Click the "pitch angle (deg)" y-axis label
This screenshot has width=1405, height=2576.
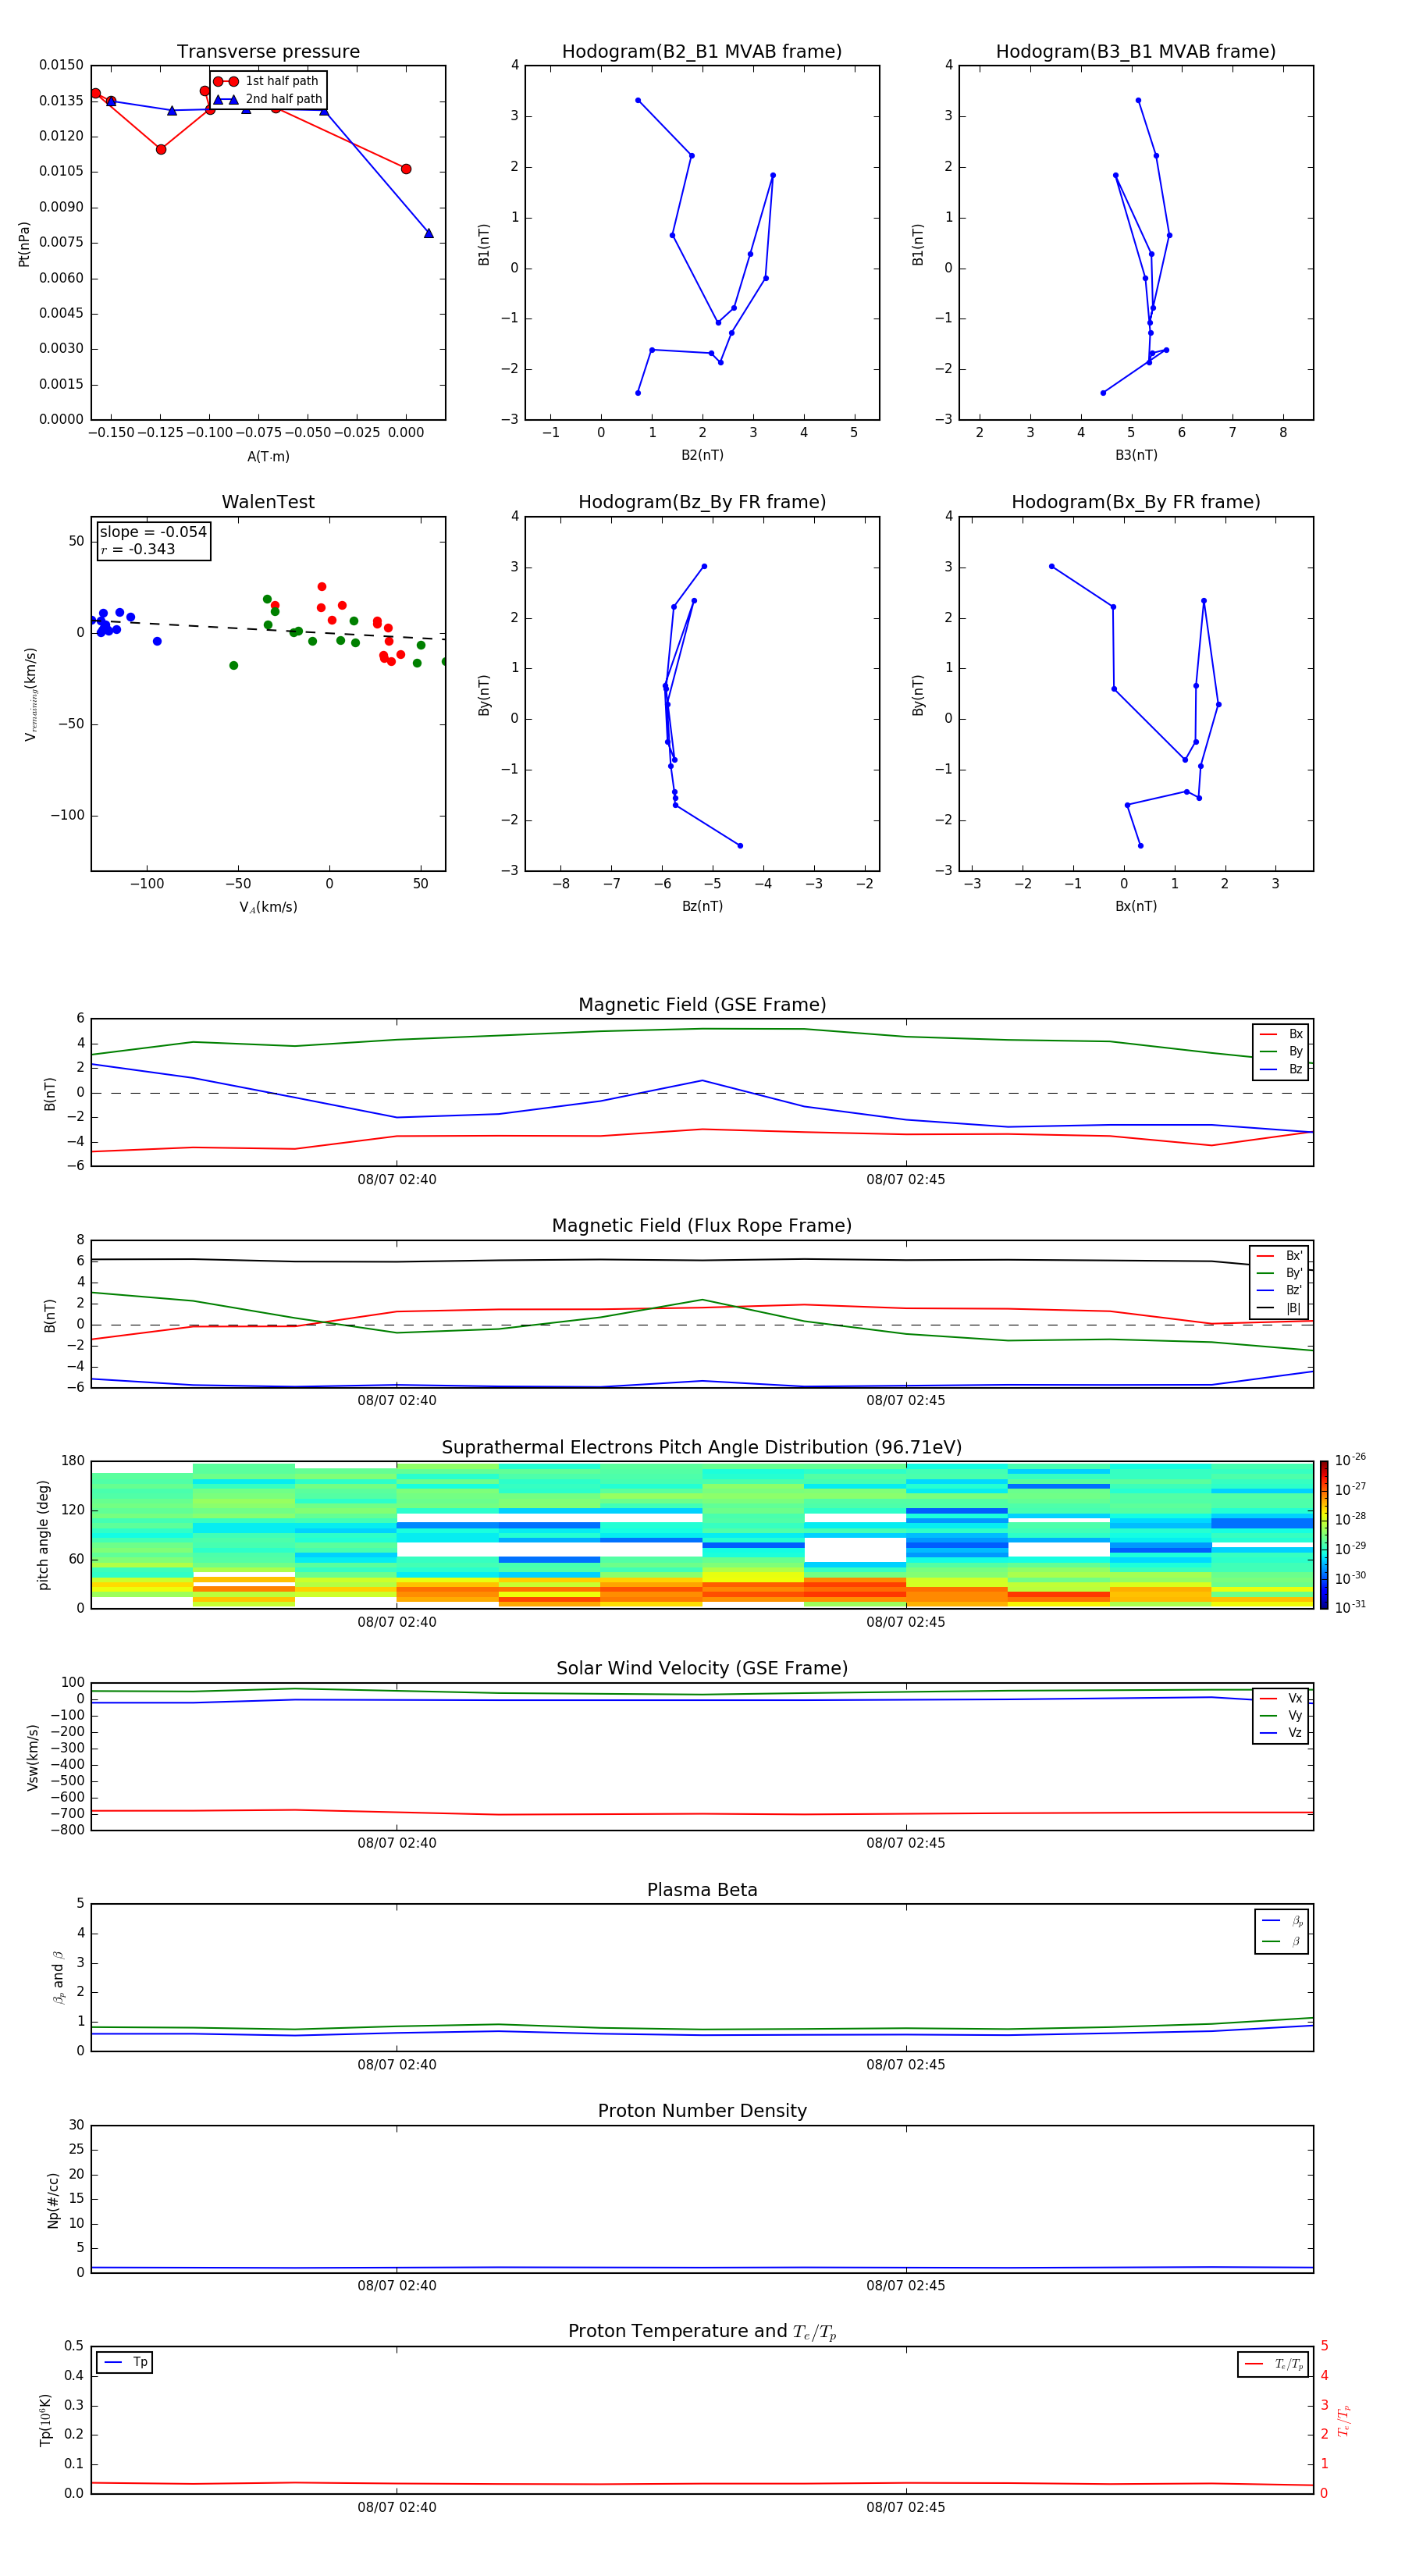tap(43, 1535)
